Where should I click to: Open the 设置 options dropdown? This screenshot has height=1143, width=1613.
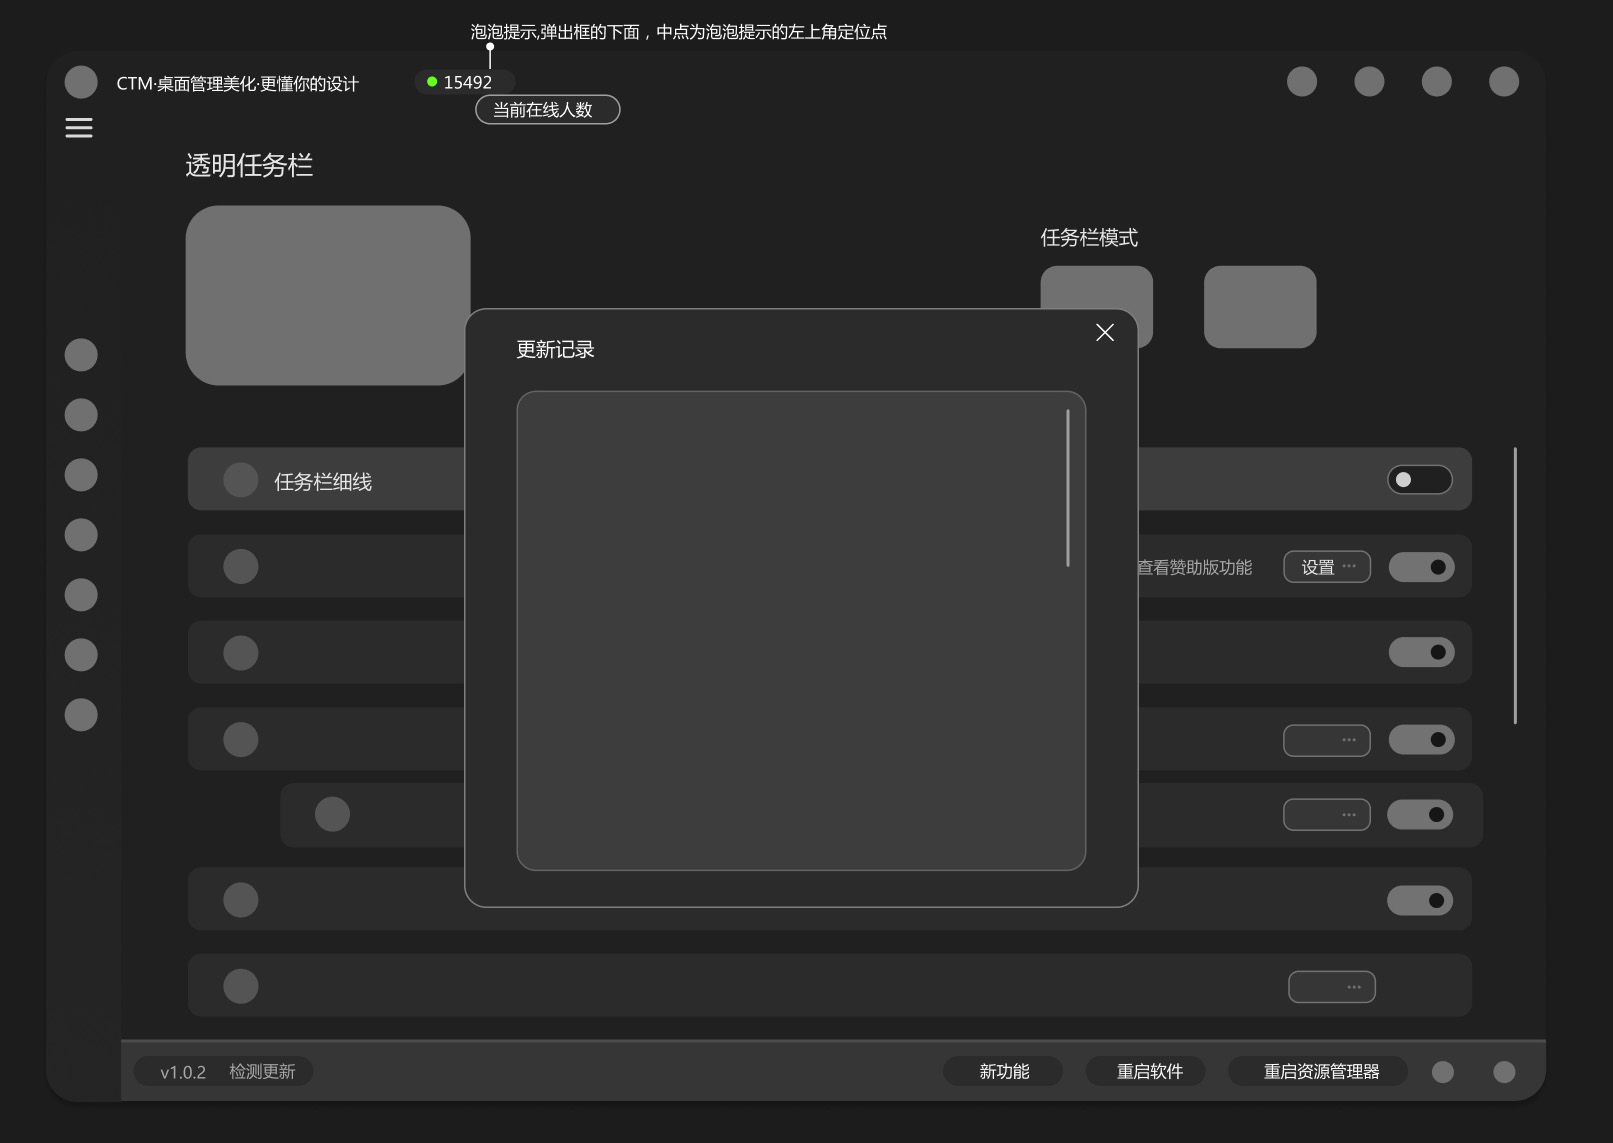tap(1326, 567)
